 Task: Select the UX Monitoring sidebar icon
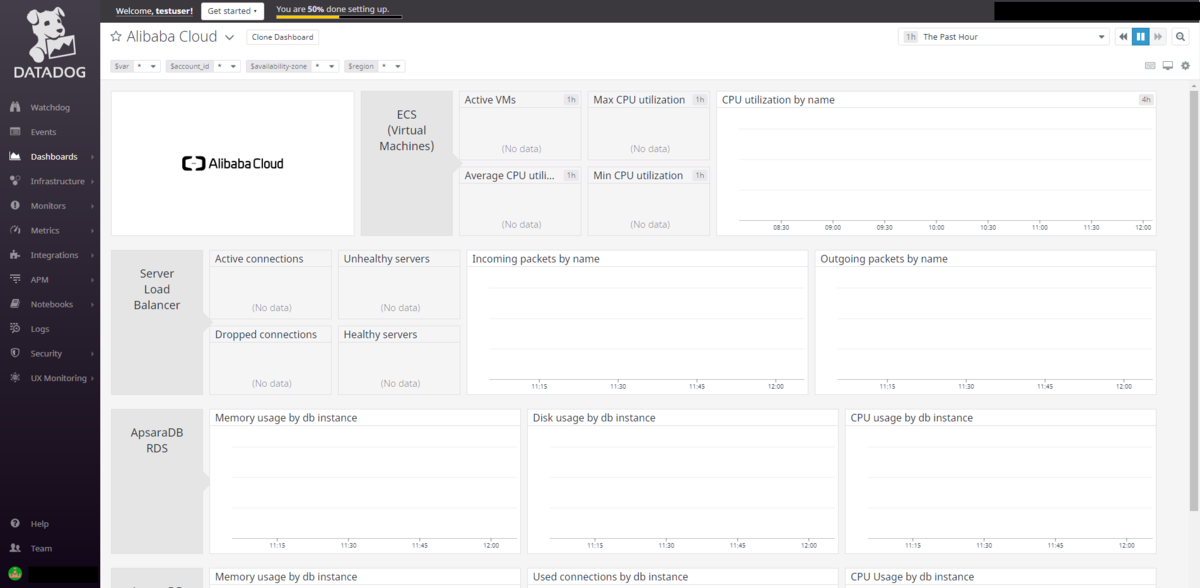click(15, 378)
